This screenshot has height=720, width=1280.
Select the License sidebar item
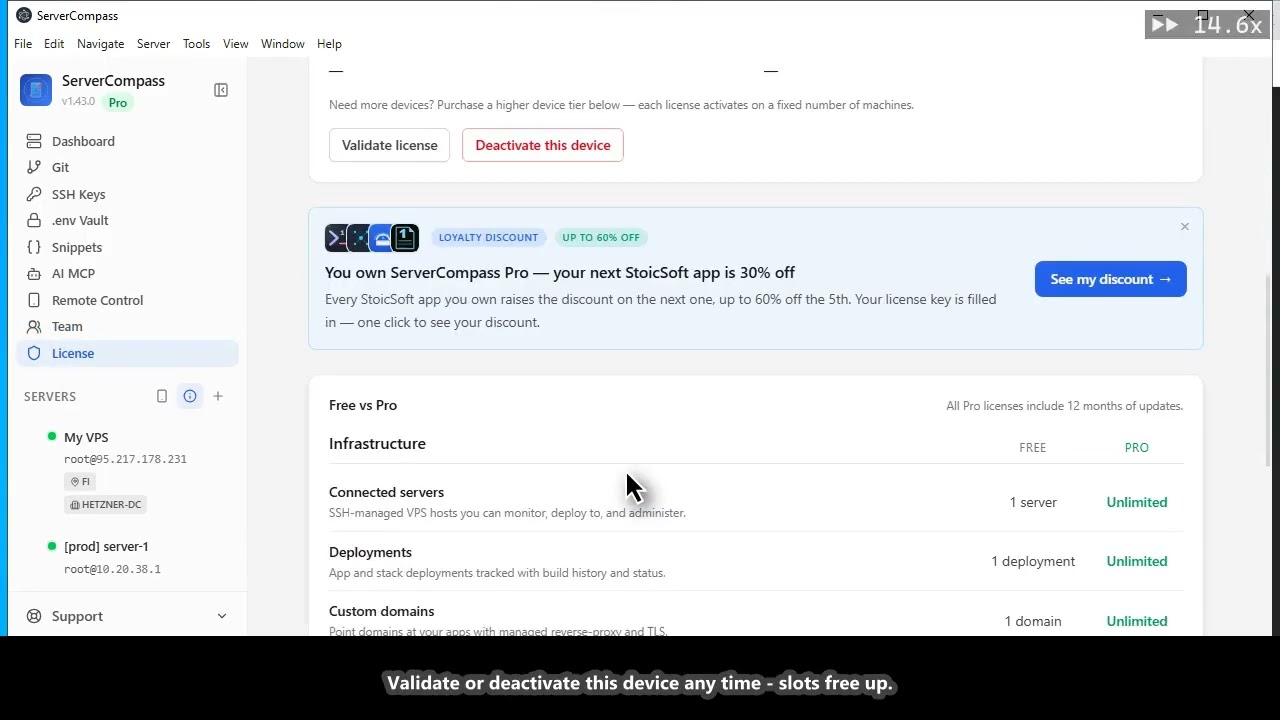(128, 353)
